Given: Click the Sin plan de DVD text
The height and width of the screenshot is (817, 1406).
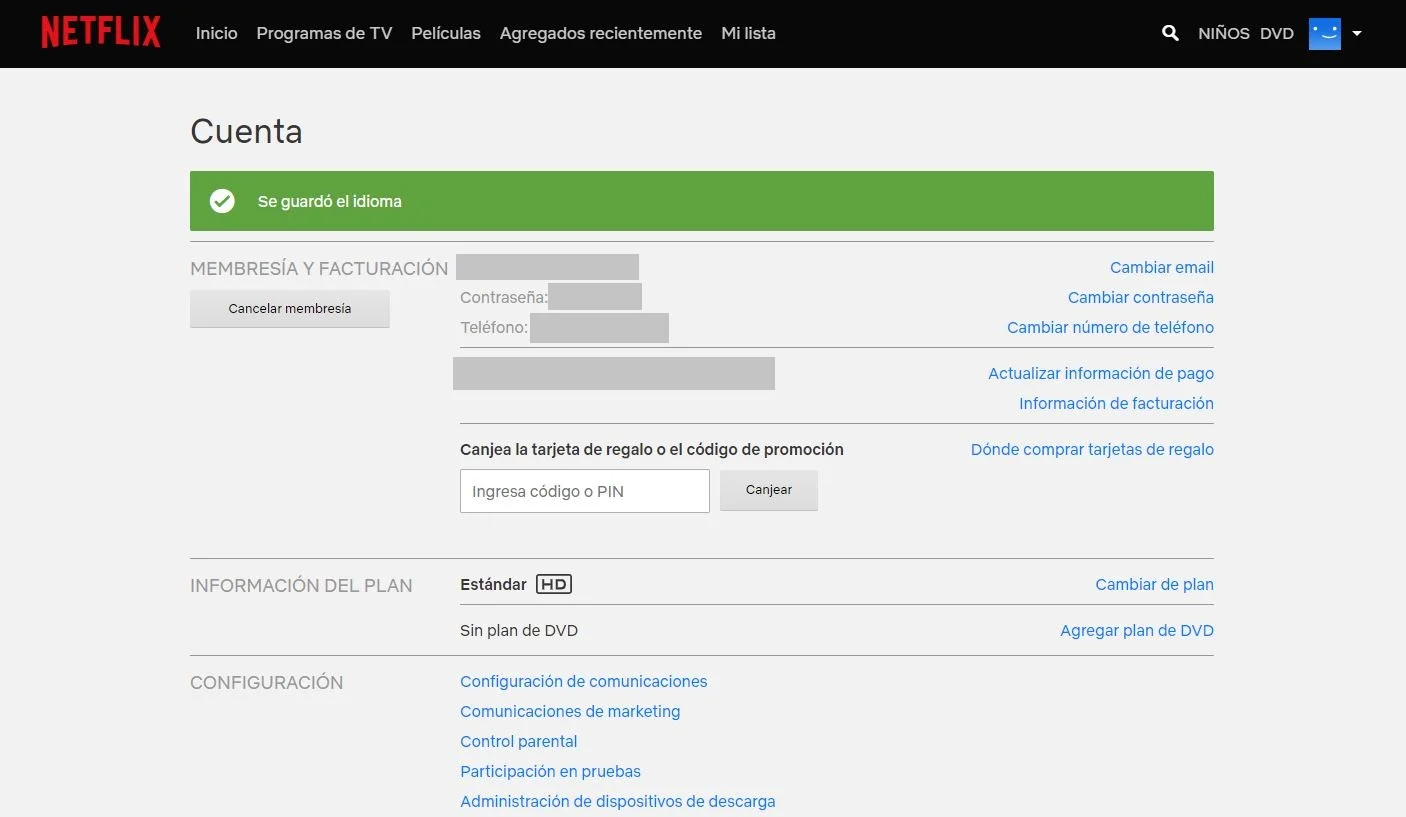Looking at the screenshot, I should [x=519, y=630].
